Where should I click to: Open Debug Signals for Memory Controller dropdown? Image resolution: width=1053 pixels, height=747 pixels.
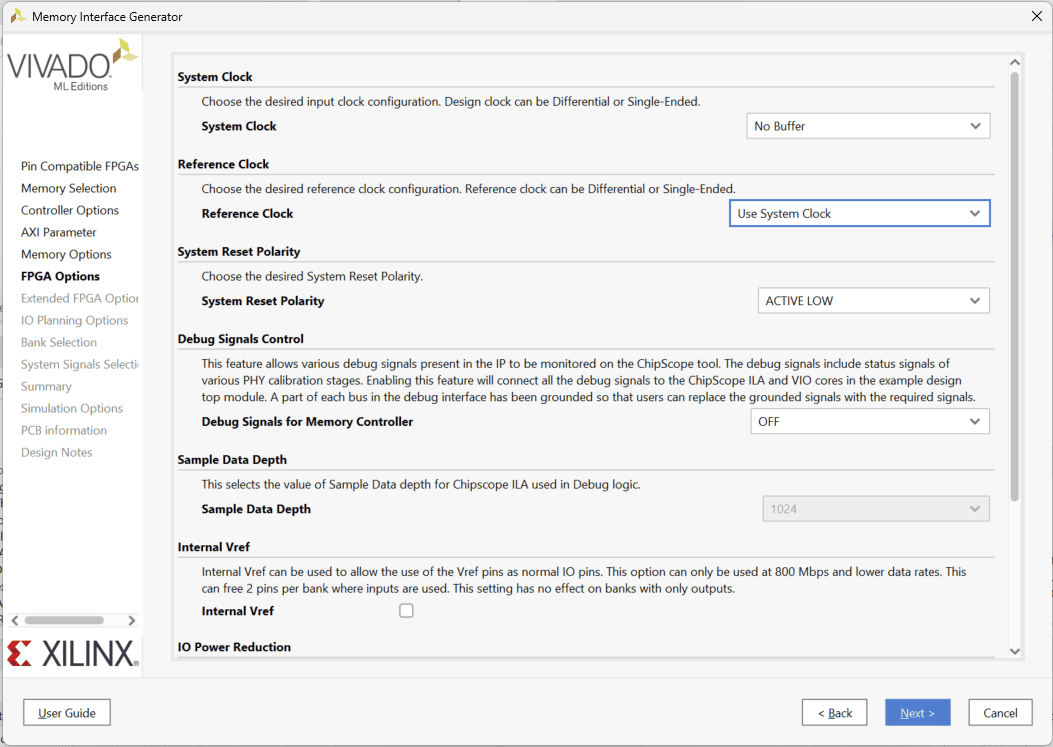[x=869, y=422]
